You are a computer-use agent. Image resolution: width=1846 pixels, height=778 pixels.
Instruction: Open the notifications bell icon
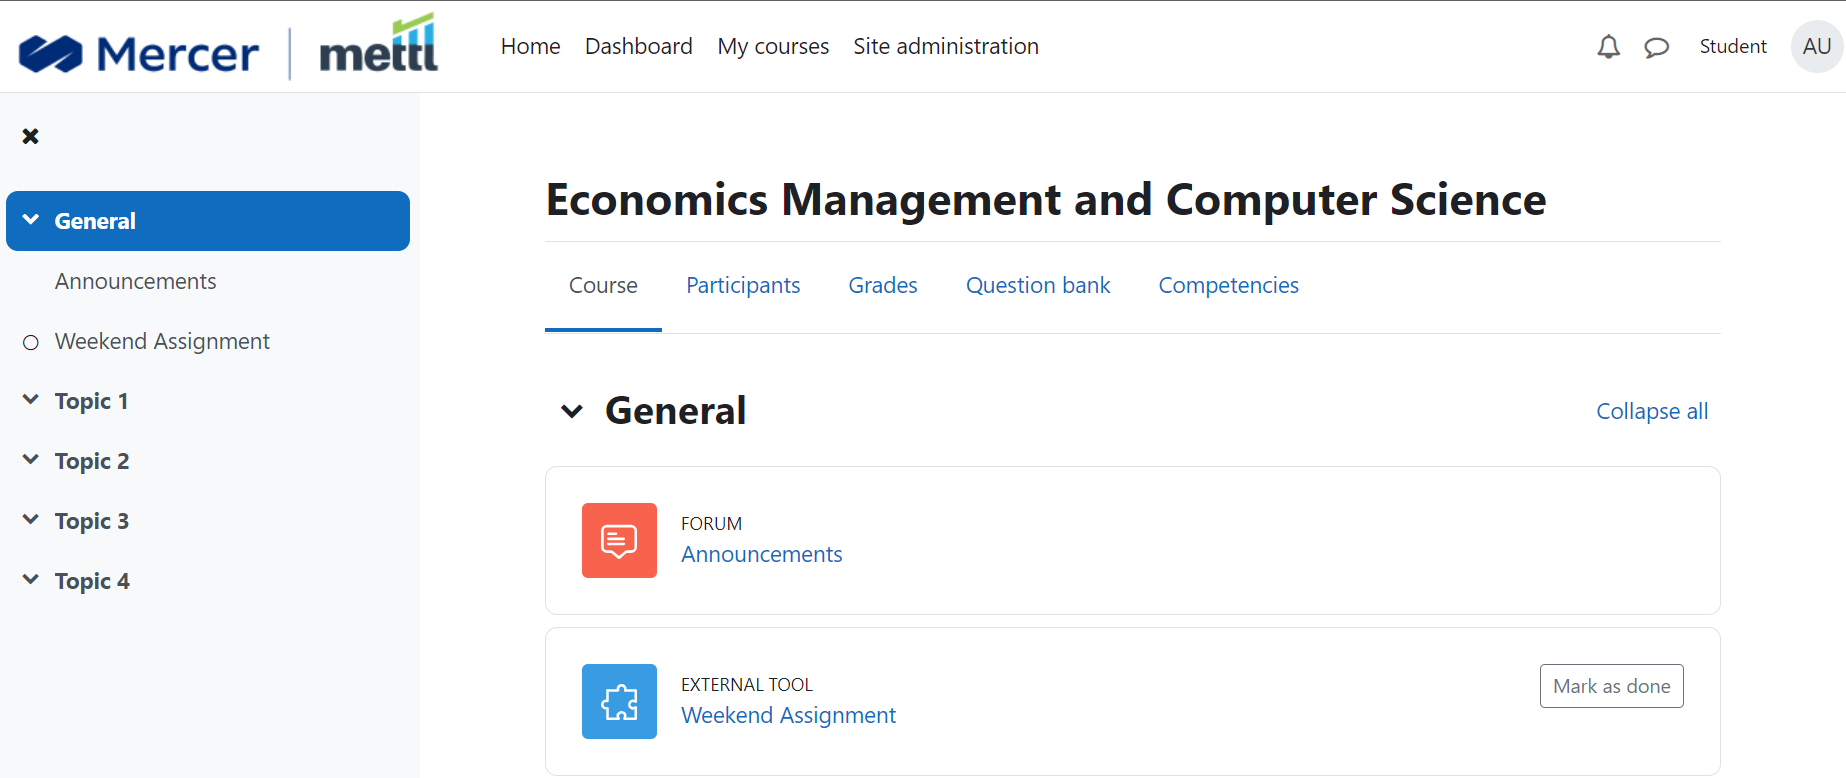pyautogui.click(x=1608, y=47)
